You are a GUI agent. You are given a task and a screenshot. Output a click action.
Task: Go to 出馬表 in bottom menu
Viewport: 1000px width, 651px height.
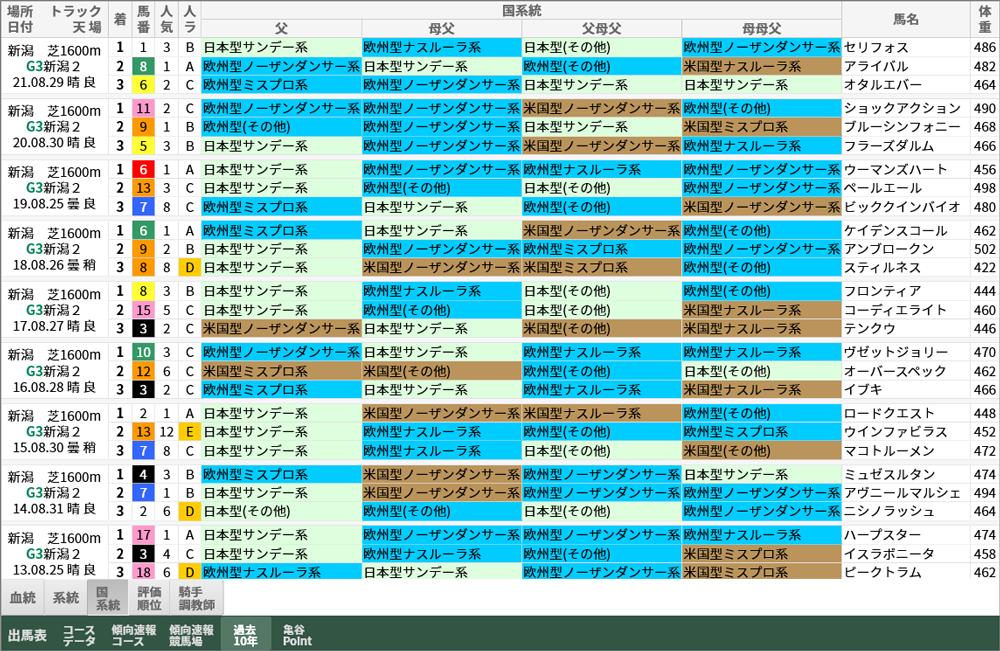(27, 635)
